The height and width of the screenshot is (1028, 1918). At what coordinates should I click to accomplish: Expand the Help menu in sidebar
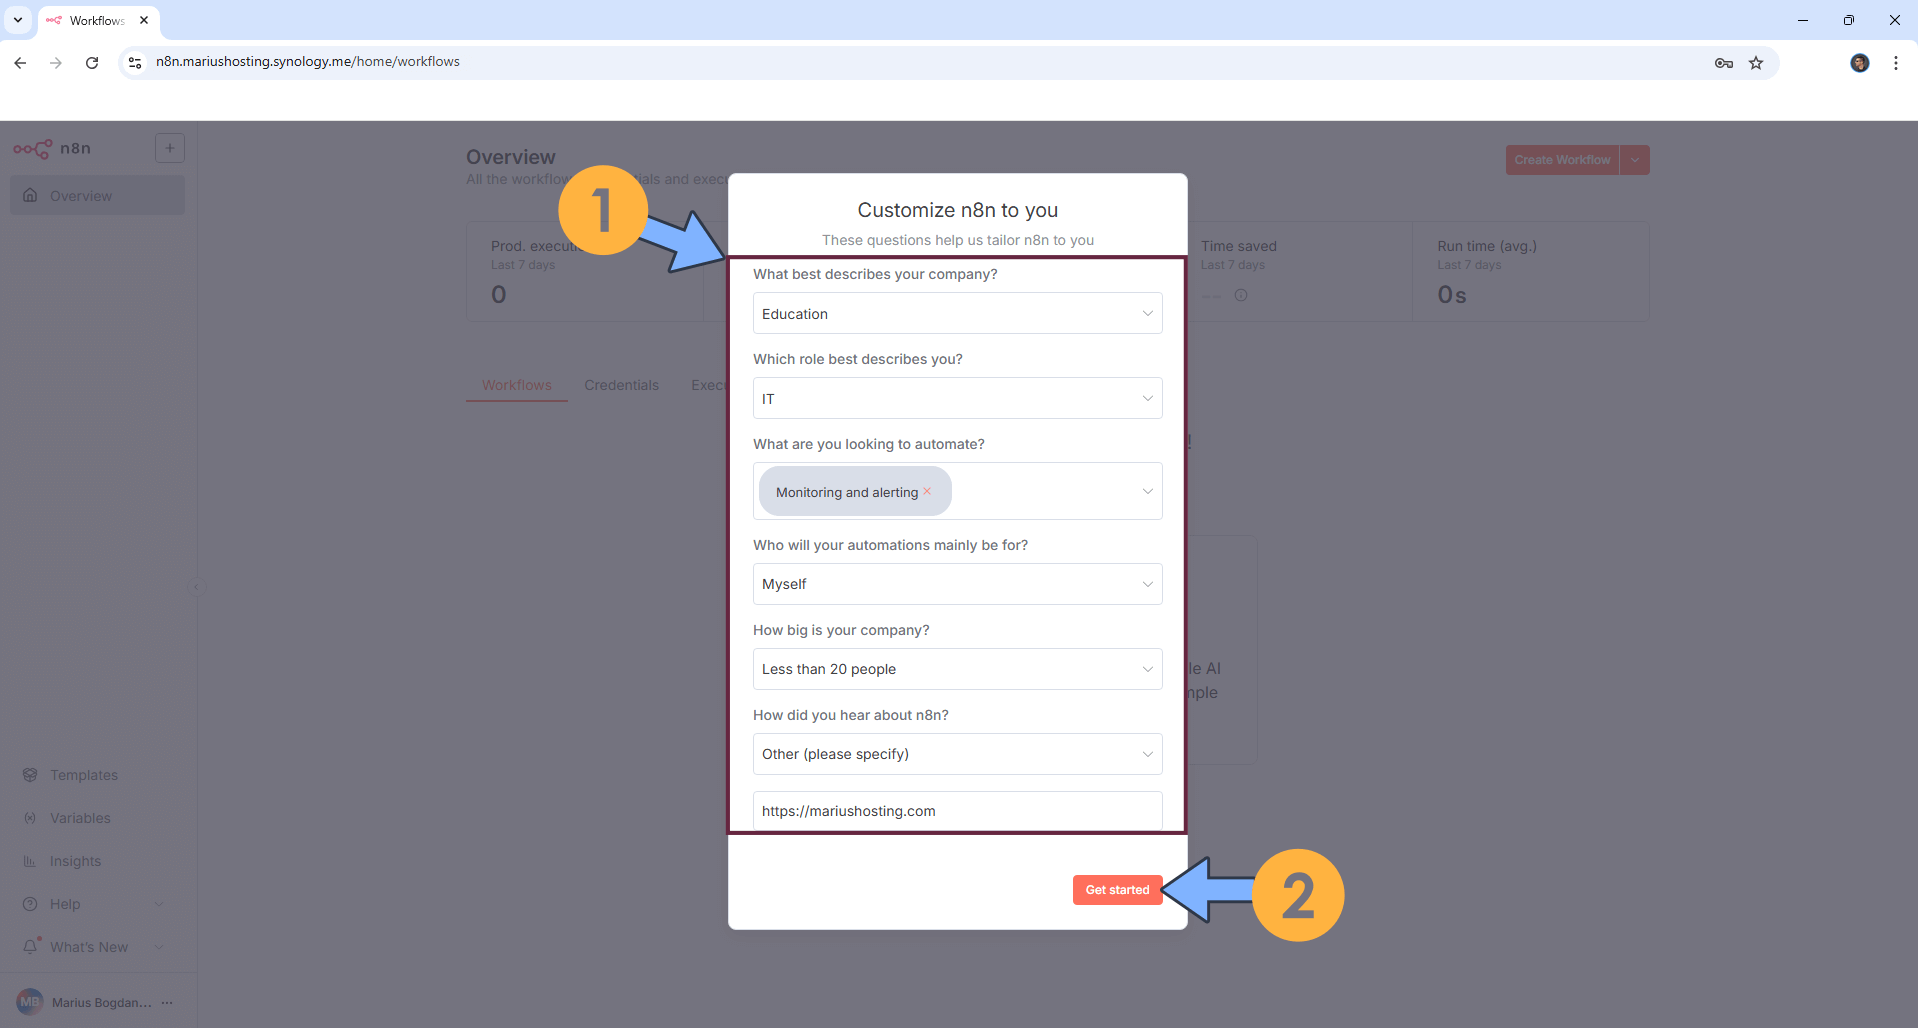pos(97,904)
